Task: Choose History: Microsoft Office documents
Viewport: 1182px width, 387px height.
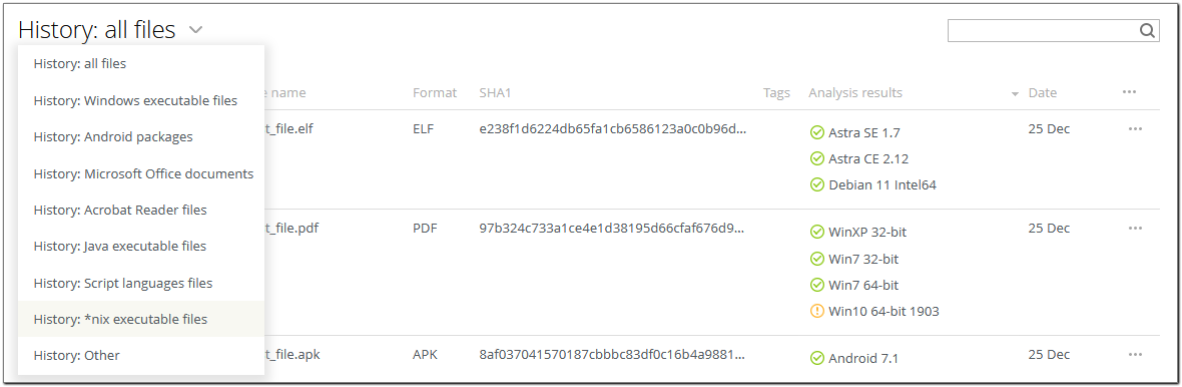Action: (x=143, y=174)
